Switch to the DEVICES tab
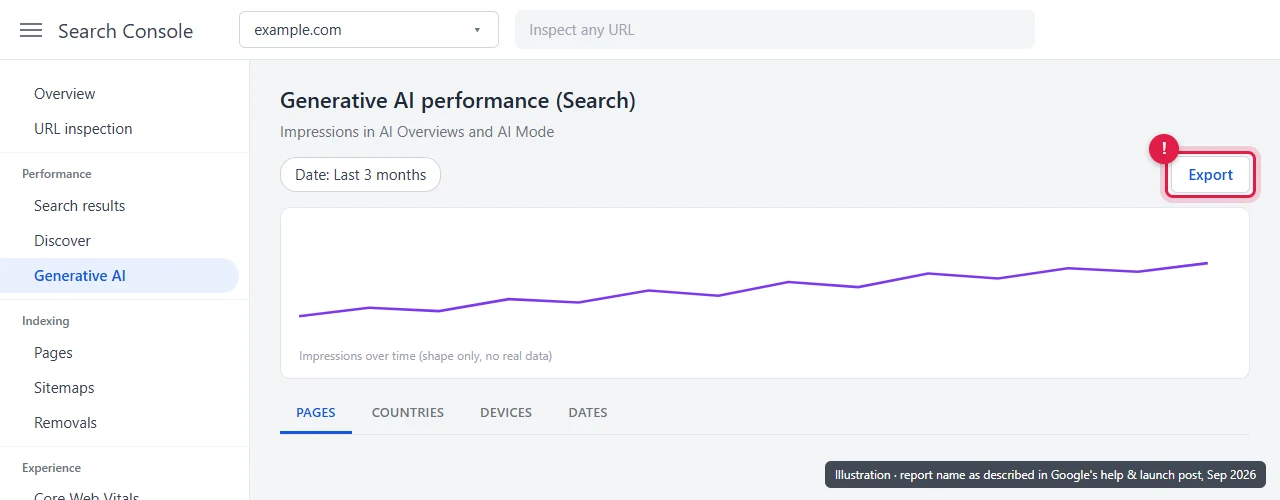The height and width of the screenshot is (500, 1280). pos(506,413)
